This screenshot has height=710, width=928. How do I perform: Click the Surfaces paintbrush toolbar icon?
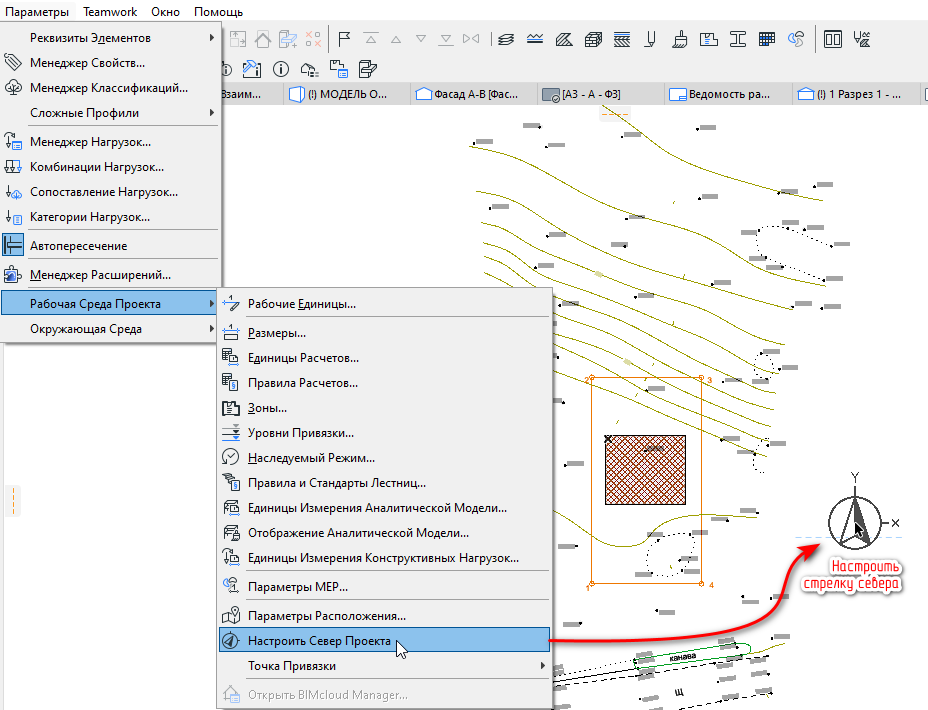(679, 40)
